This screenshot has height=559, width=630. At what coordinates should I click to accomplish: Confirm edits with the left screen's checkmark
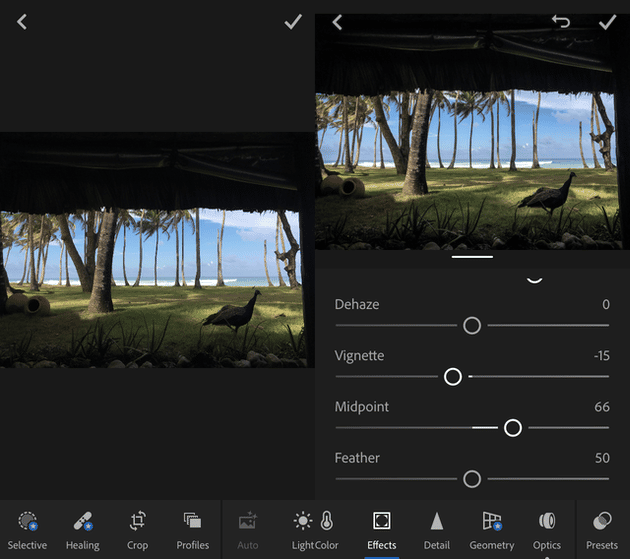click(x=293, y=22)
